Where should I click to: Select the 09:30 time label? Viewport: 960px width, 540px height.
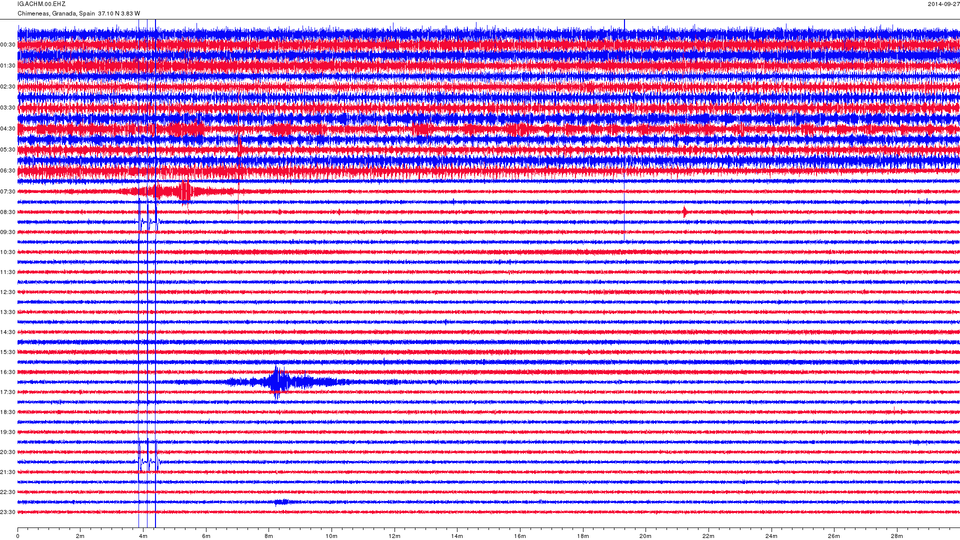[7, 232]
